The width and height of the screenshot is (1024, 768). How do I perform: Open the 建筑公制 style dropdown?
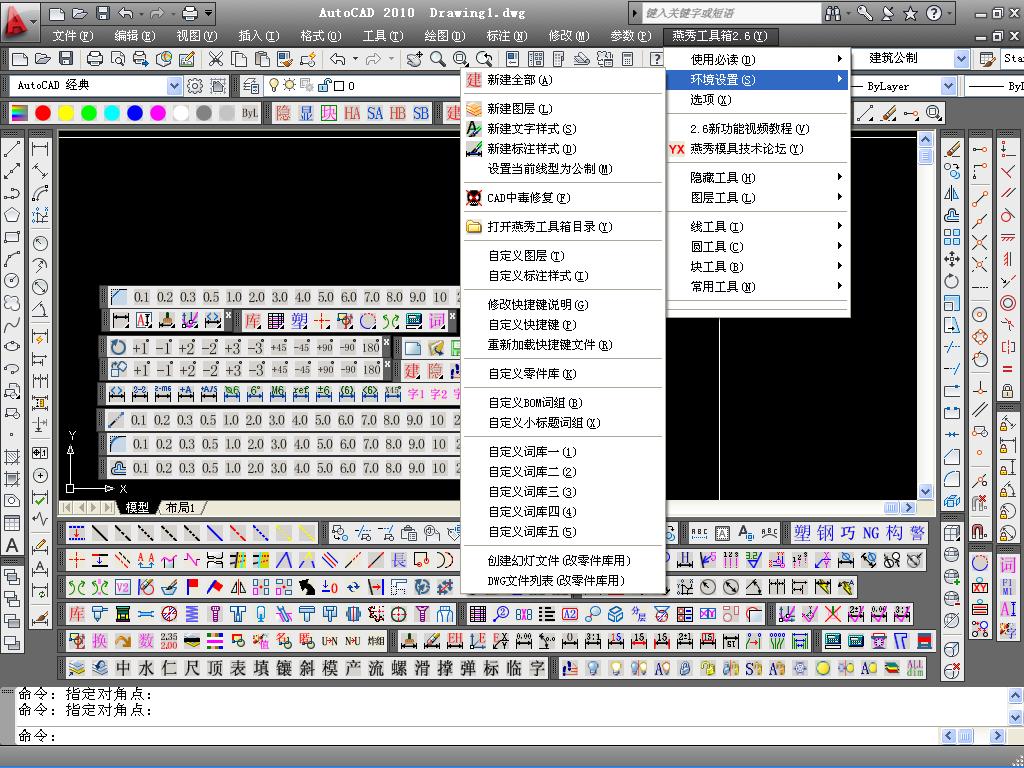click(x=961, y=59)
